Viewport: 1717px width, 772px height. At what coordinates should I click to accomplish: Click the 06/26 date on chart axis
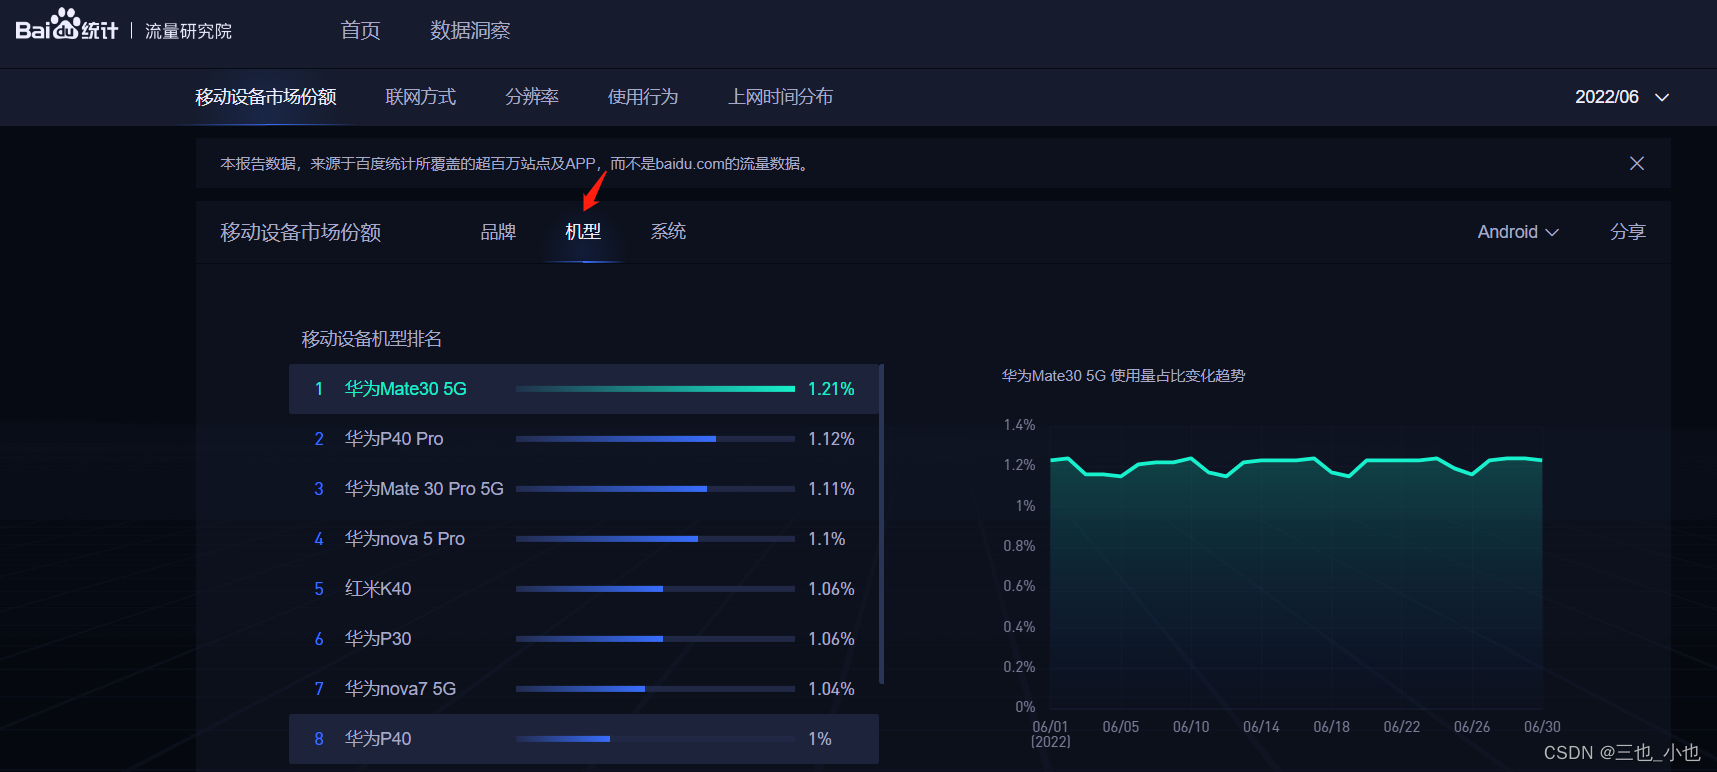click(x=1472, y=727)
